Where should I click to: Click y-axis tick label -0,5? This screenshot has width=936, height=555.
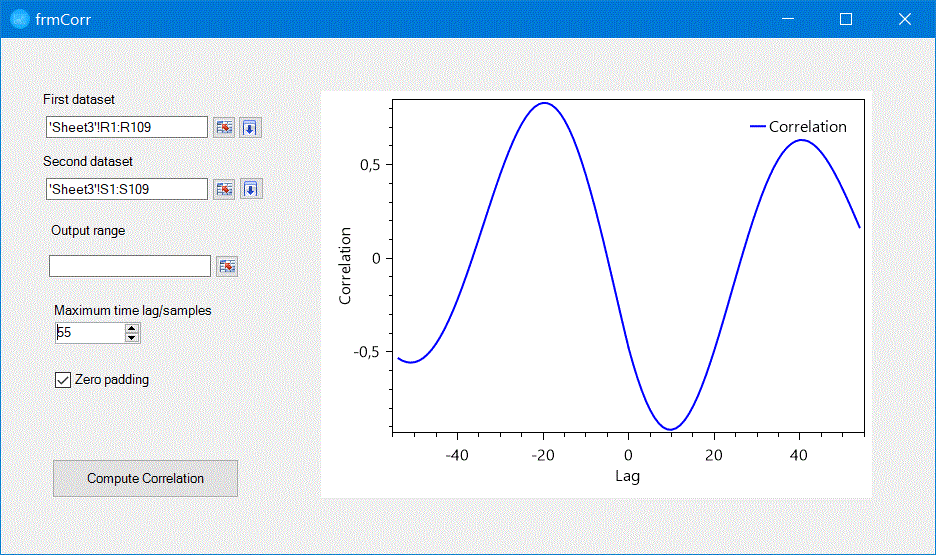[x=367, y=352]
